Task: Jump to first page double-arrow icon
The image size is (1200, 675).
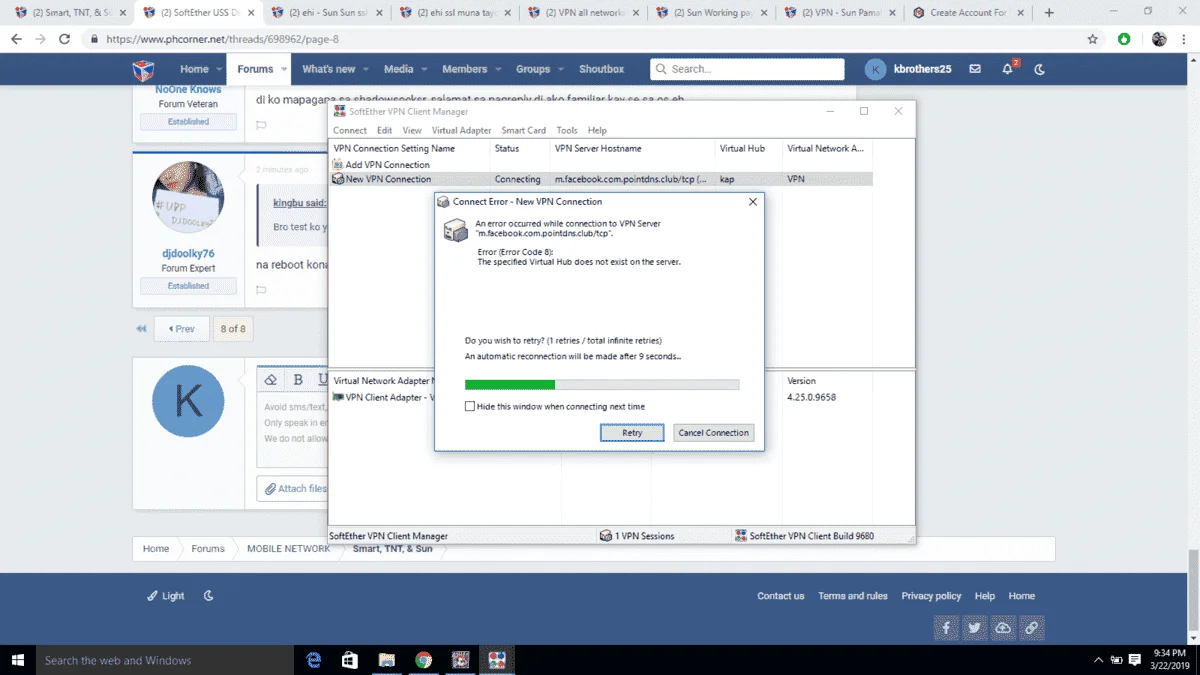Action: [x=142, y=328]
